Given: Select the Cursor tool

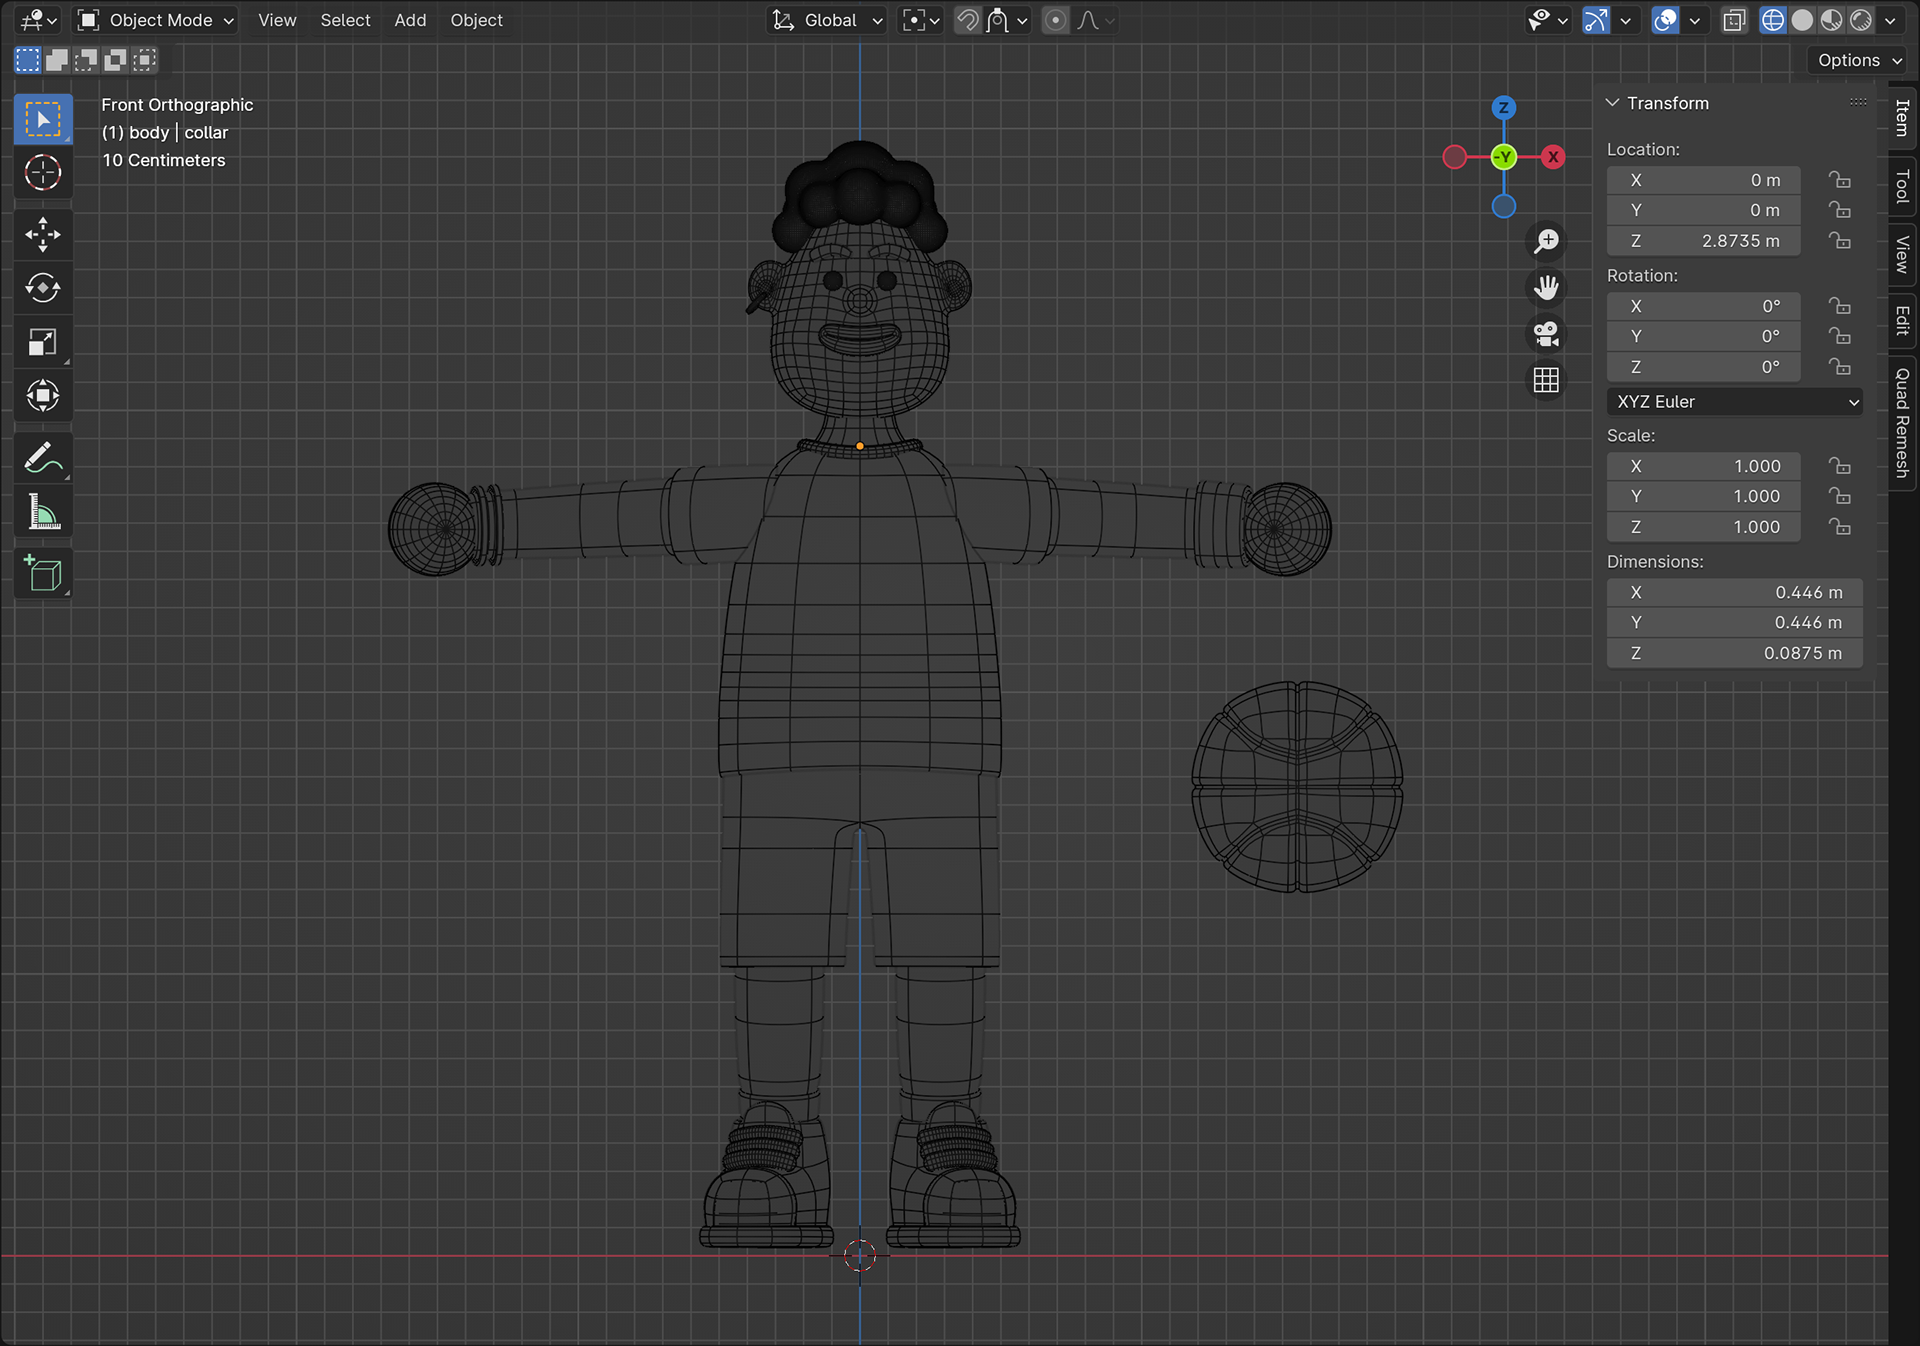Looking at the screenshot, I should click(x=42, y=173).
